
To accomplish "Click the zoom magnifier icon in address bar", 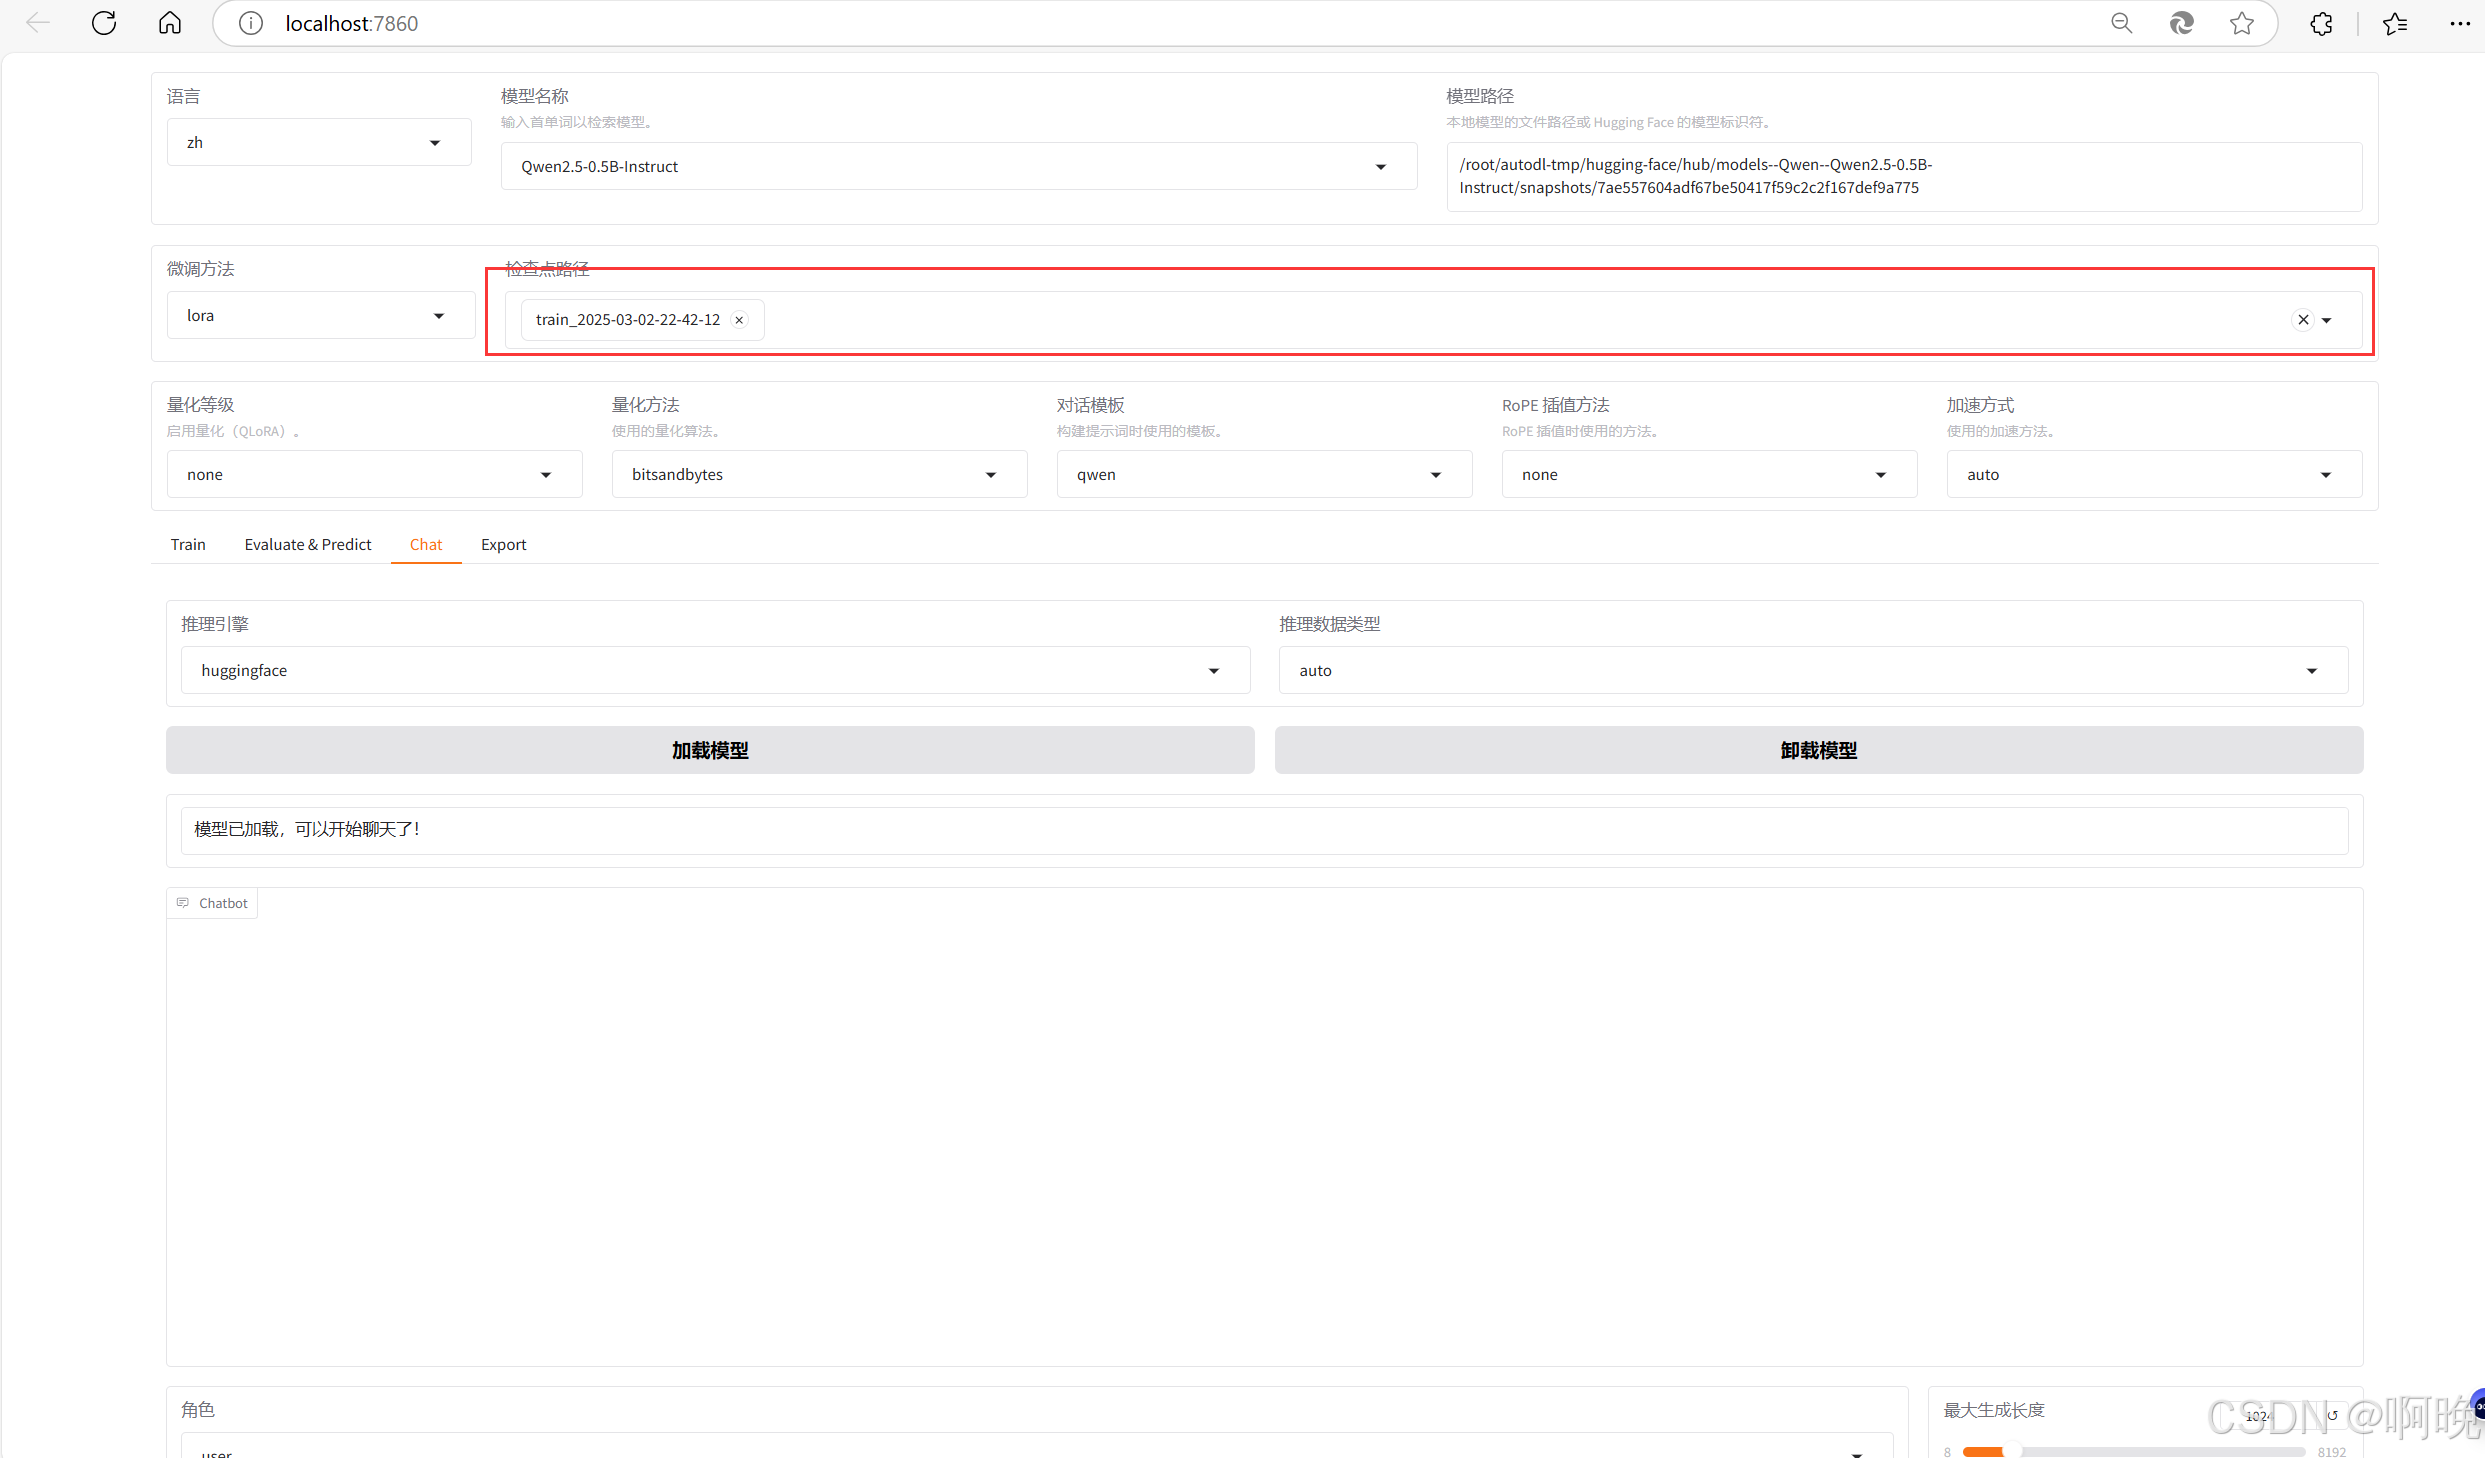I will (x=2121, y=23).
